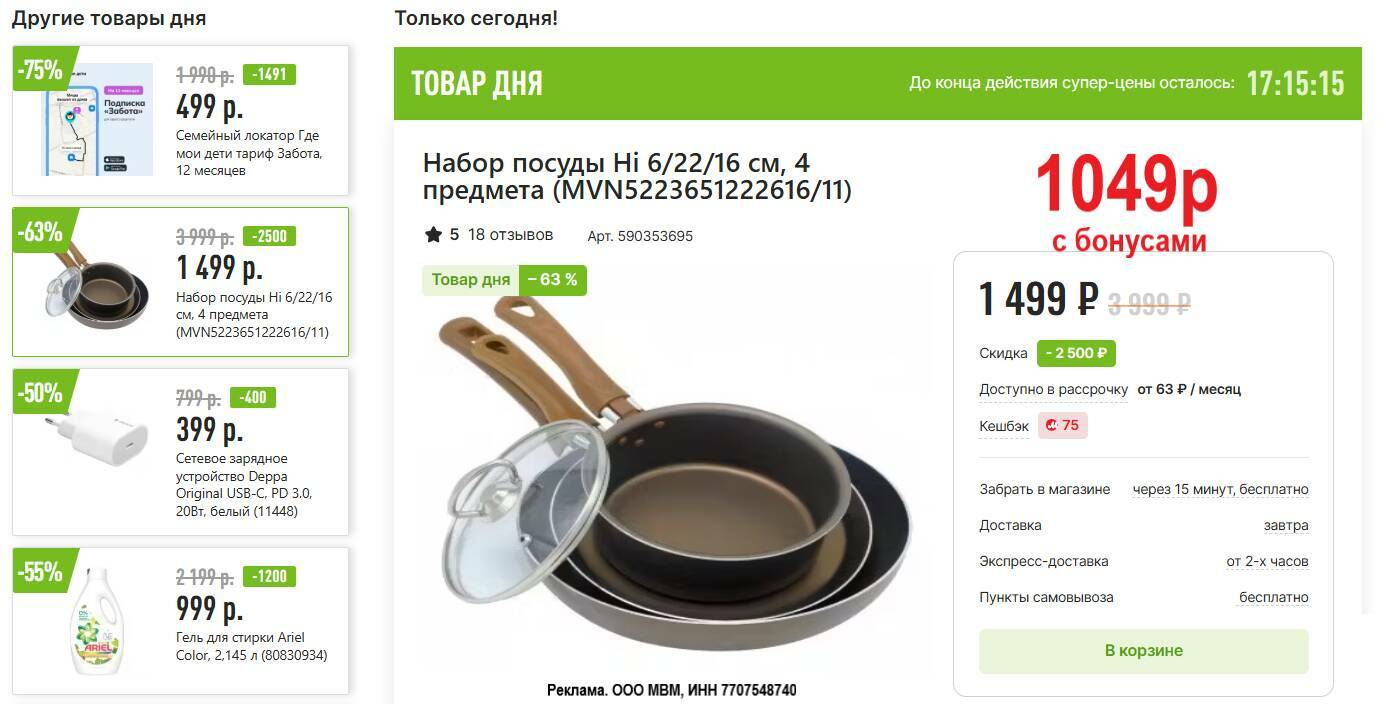Click 'бесплатно' pickup points link
Screen dimensions: 1377x704
(1274, 597)
